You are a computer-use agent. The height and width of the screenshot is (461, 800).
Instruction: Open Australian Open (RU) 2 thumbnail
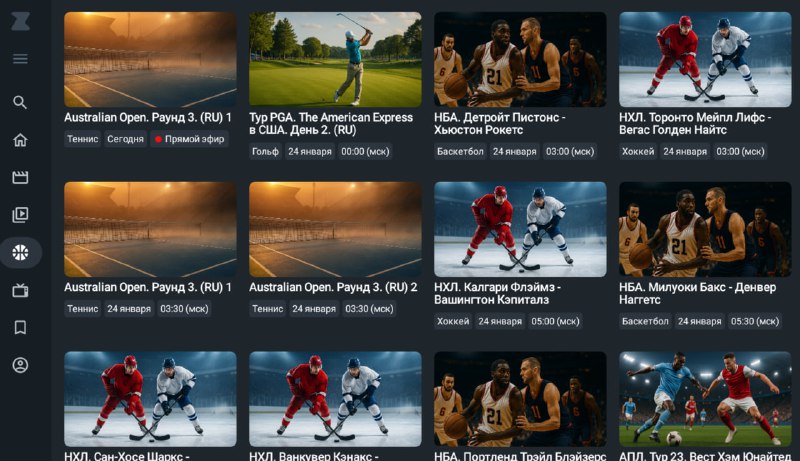(335, 229)
